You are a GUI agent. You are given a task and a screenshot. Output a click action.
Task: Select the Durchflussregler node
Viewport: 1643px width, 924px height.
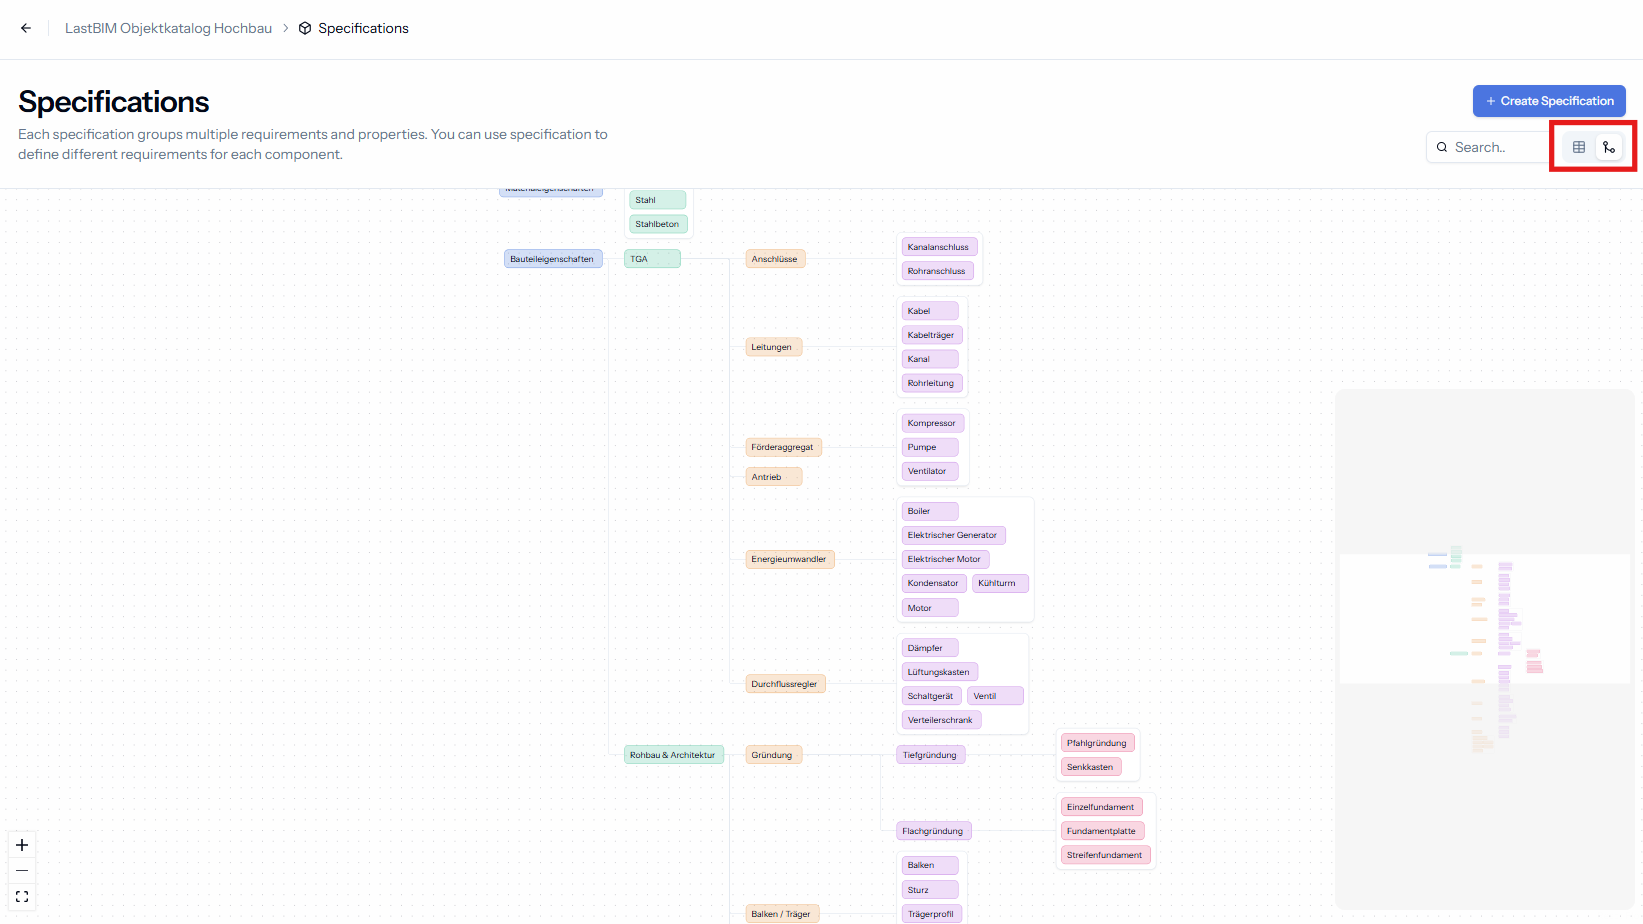(786, 684)
